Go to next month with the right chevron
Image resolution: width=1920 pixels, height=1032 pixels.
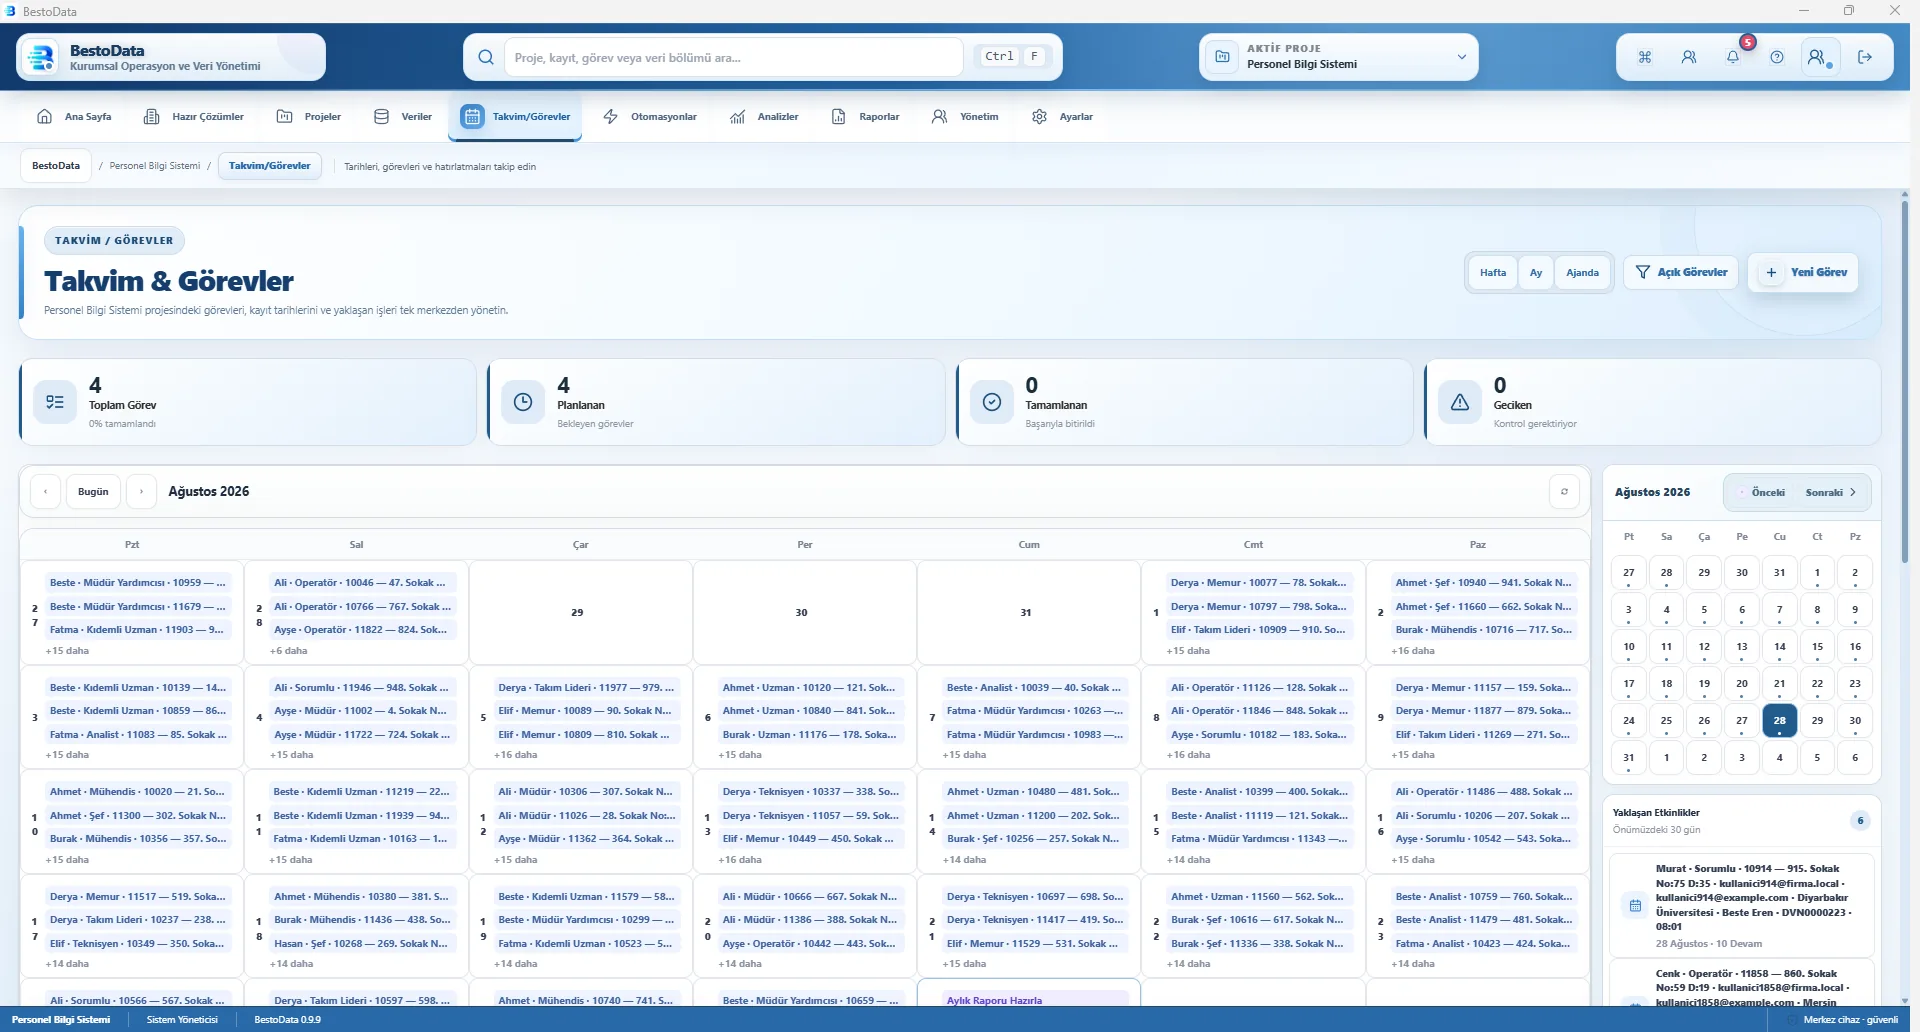pos(141,491)
